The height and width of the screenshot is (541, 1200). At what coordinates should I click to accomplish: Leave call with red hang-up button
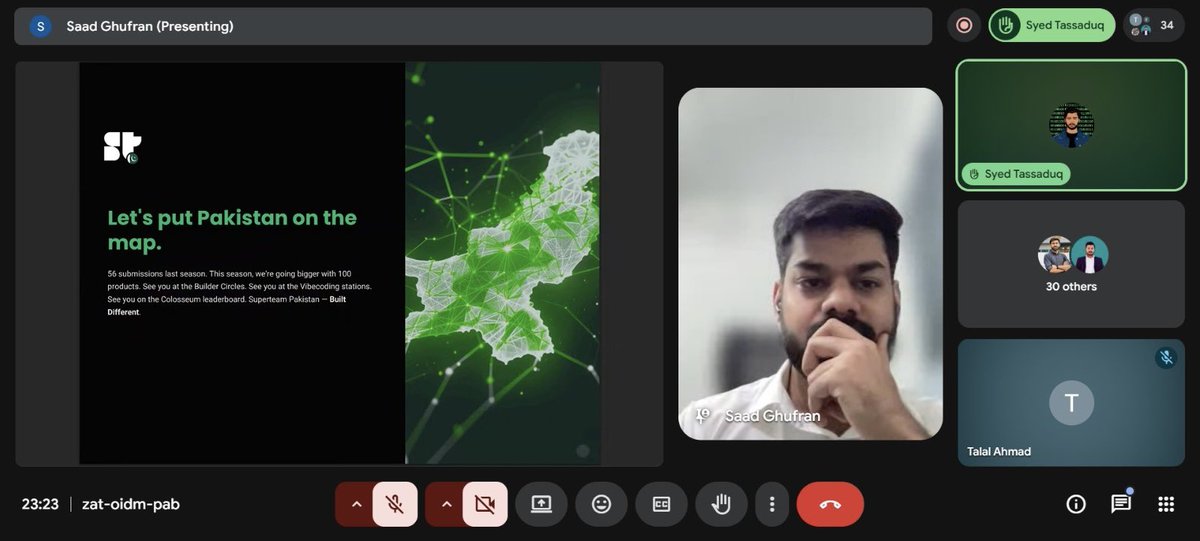point(830,504)
